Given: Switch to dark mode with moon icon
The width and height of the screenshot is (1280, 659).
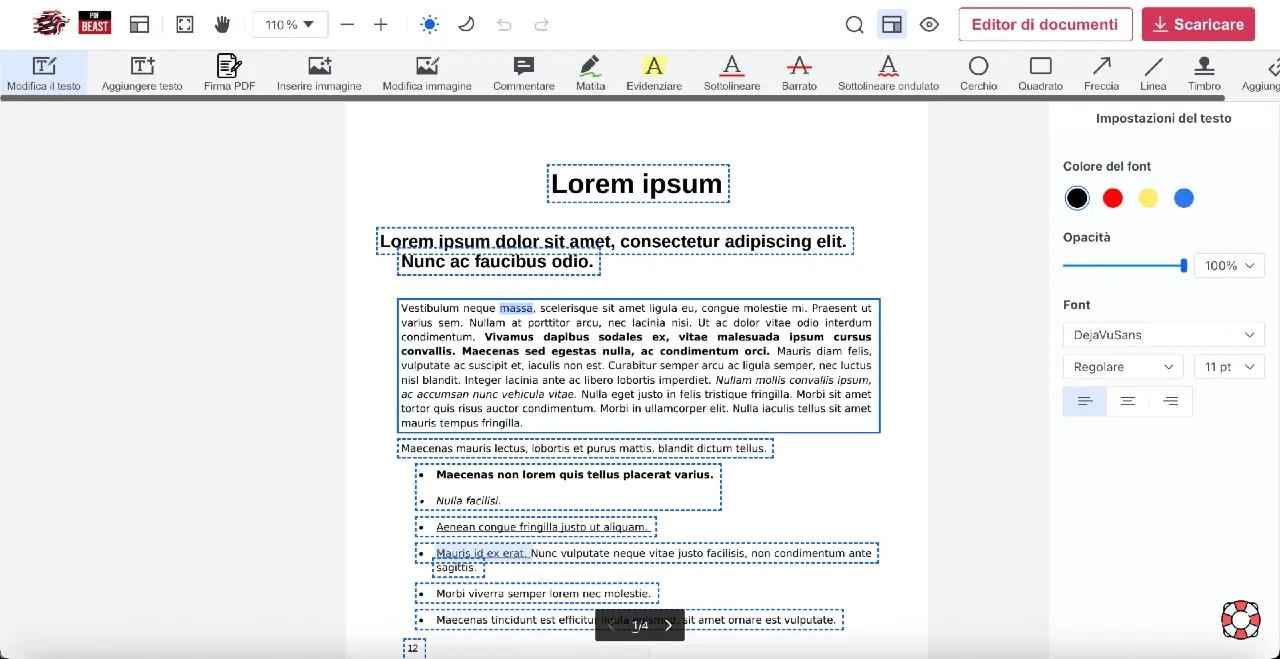Looking at the screenshot, I should (466, 23).
